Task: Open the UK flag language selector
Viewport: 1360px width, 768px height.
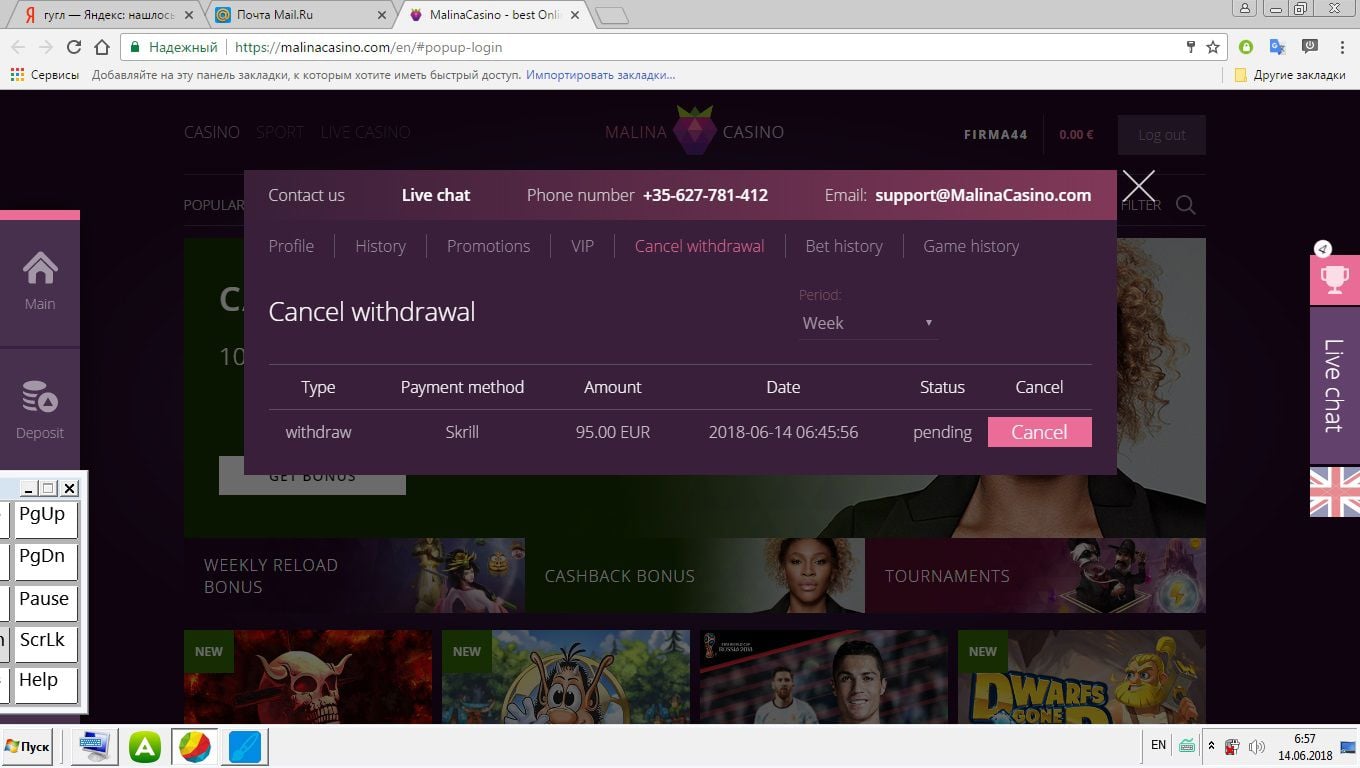Action: (x=1335, y=492)
